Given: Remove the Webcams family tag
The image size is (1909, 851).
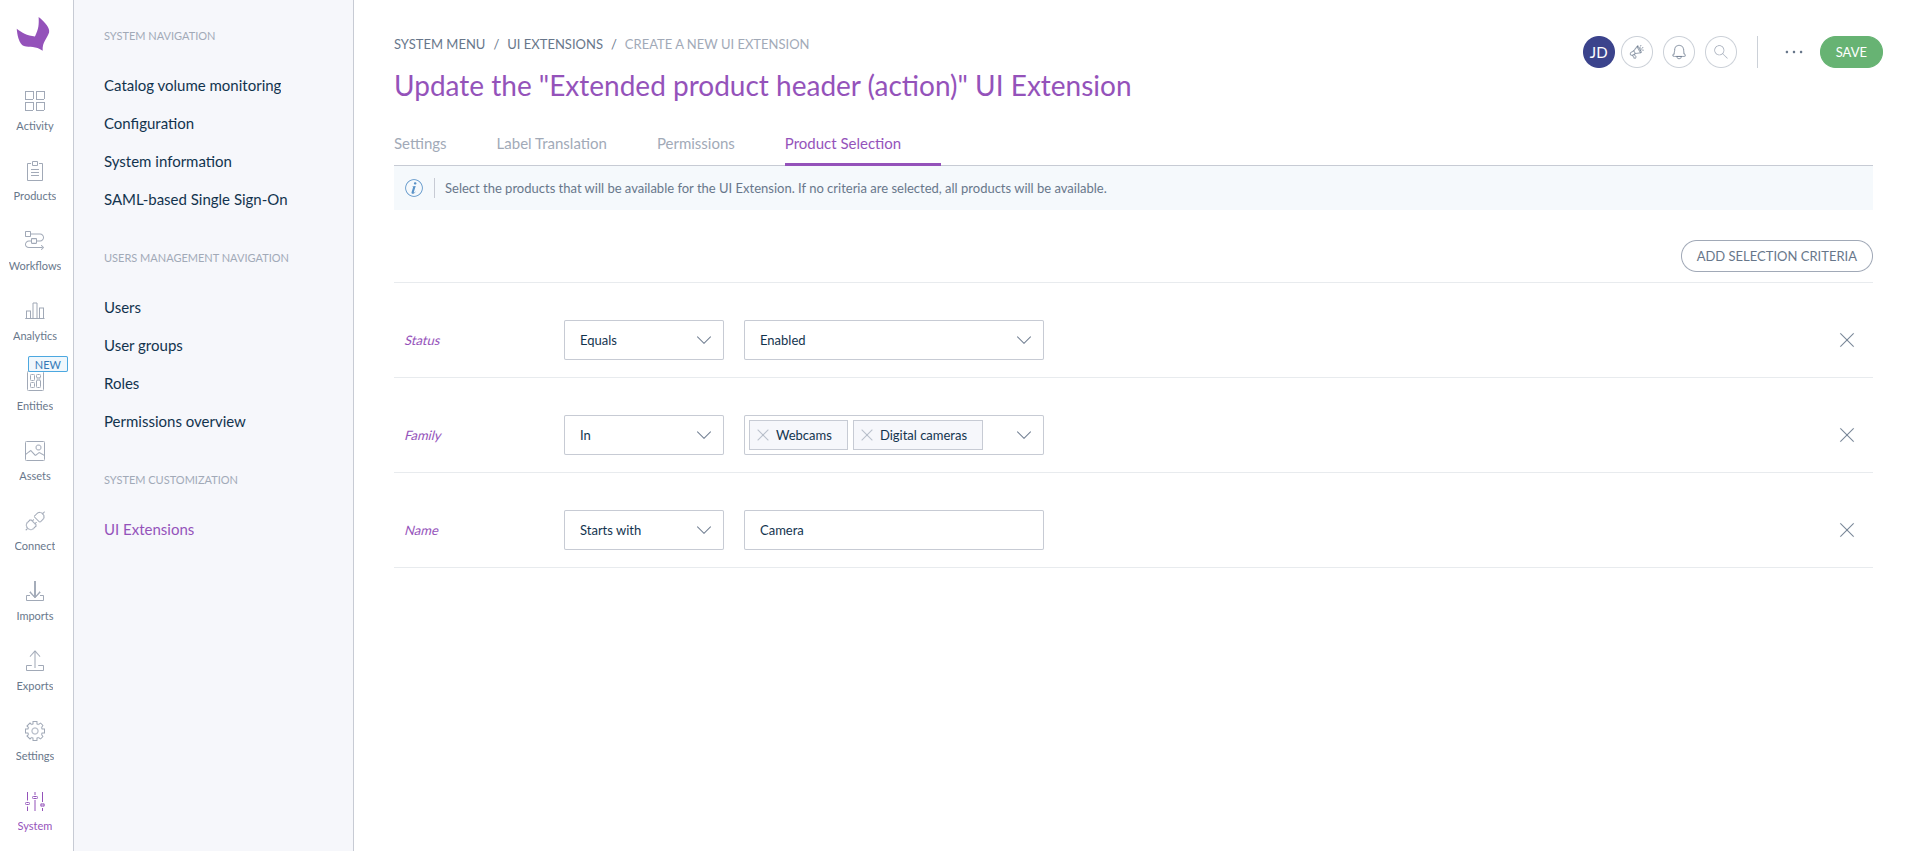Looking at the screenshot, I should (x=763, y=435).
